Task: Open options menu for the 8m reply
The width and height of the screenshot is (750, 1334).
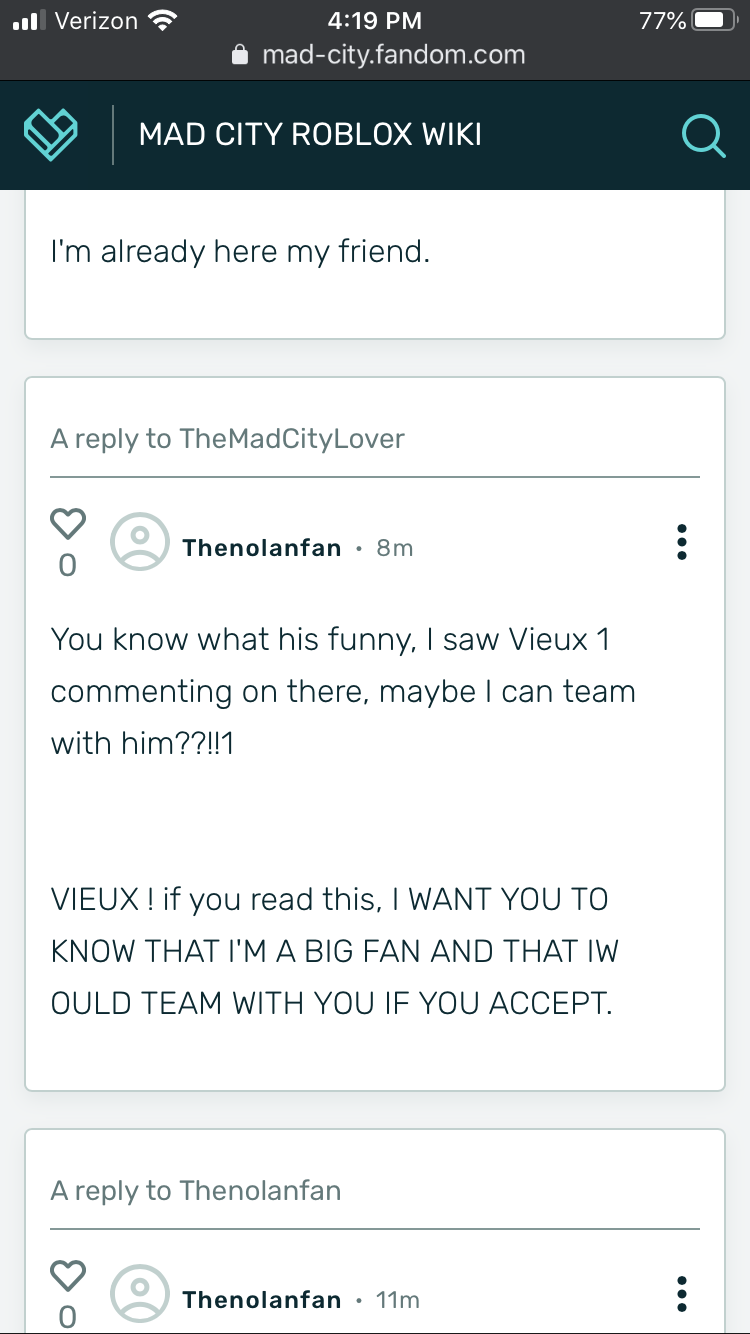Action: point(682,542)
